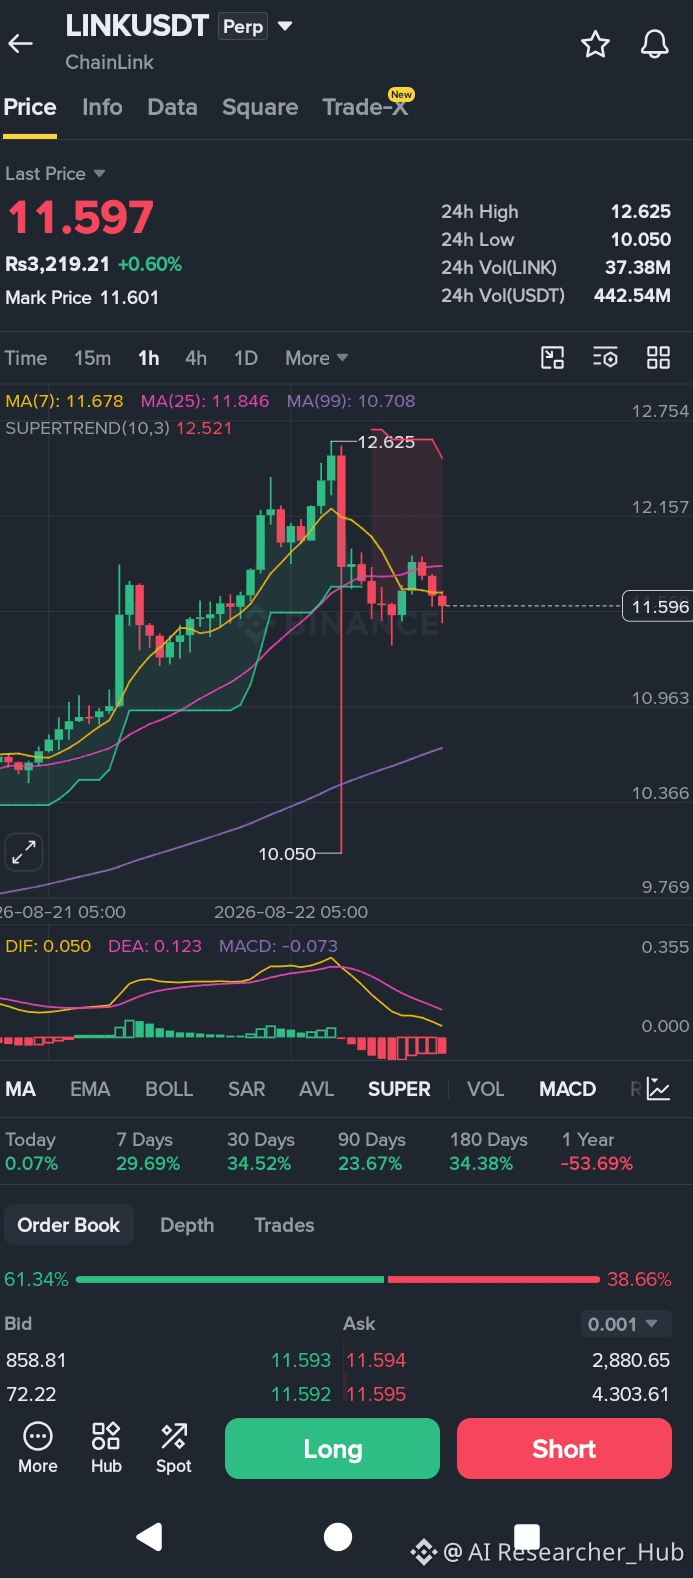
Task: Tap the 7 Days 29.69% performance
Action: pyautogui.click(x=148, y=1152)
